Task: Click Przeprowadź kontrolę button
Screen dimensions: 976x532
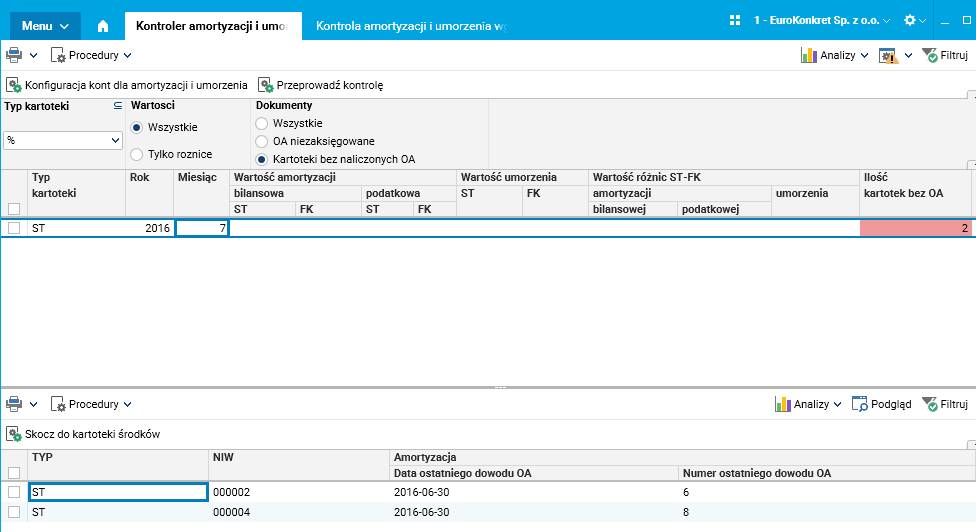Action: pos(320,85)
